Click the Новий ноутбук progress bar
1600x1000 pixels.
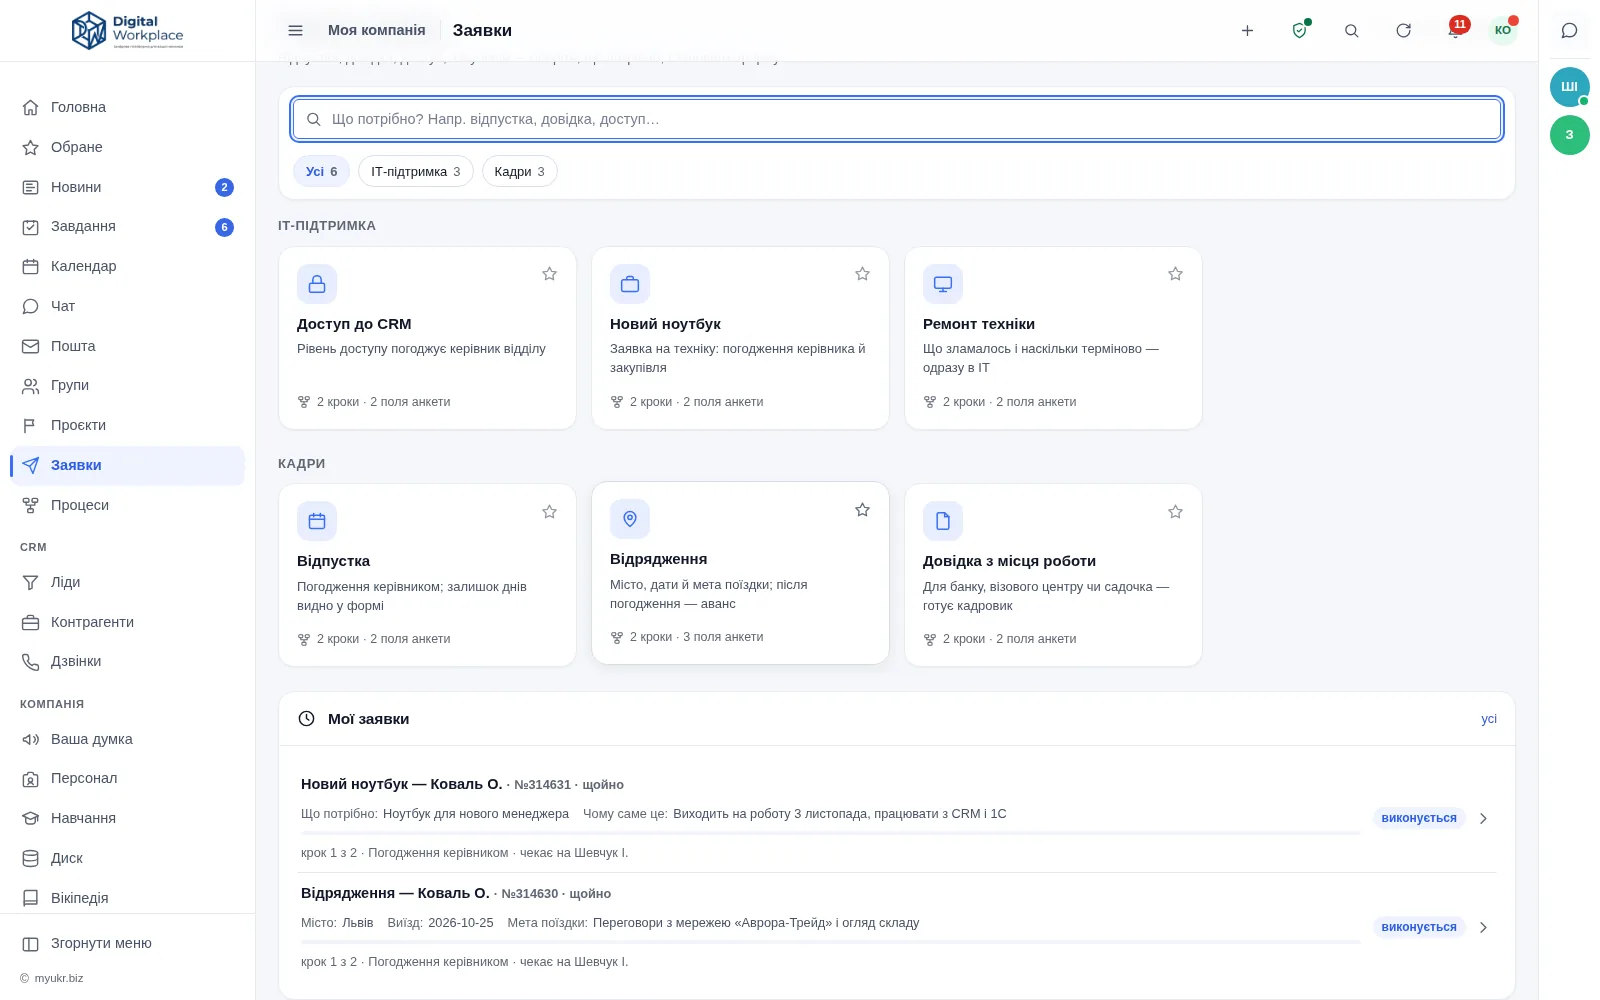coord(830,833)
